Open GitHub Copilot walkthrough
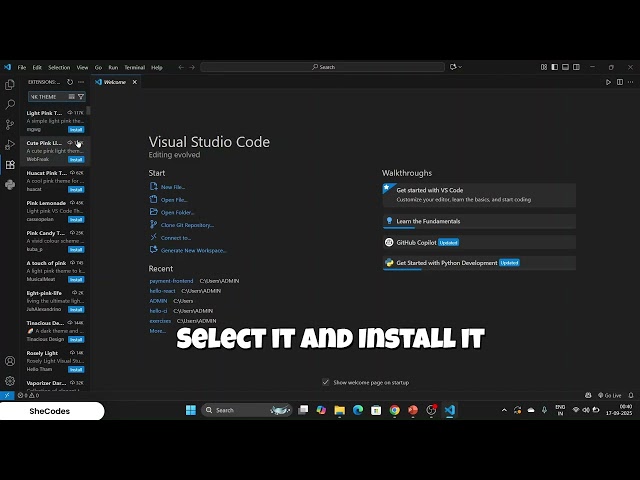Image resolution: width=640 pixels, height=480 pixels. coord(479,242)
